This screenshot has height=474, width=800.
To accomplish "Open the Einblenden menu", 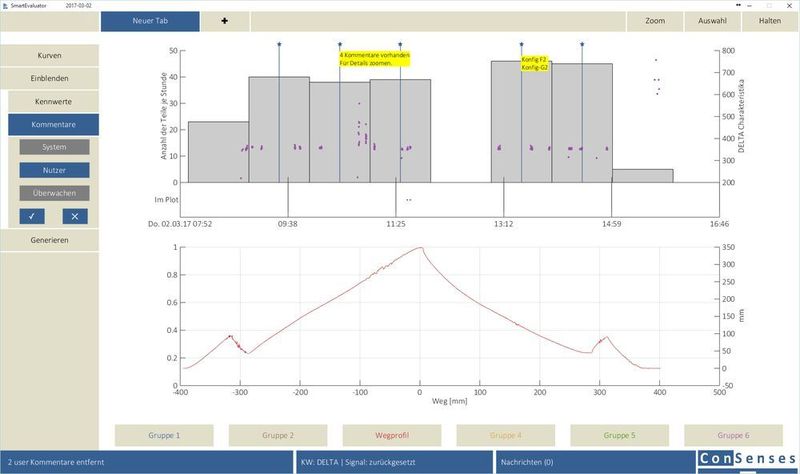I will [x=49, y=78].
